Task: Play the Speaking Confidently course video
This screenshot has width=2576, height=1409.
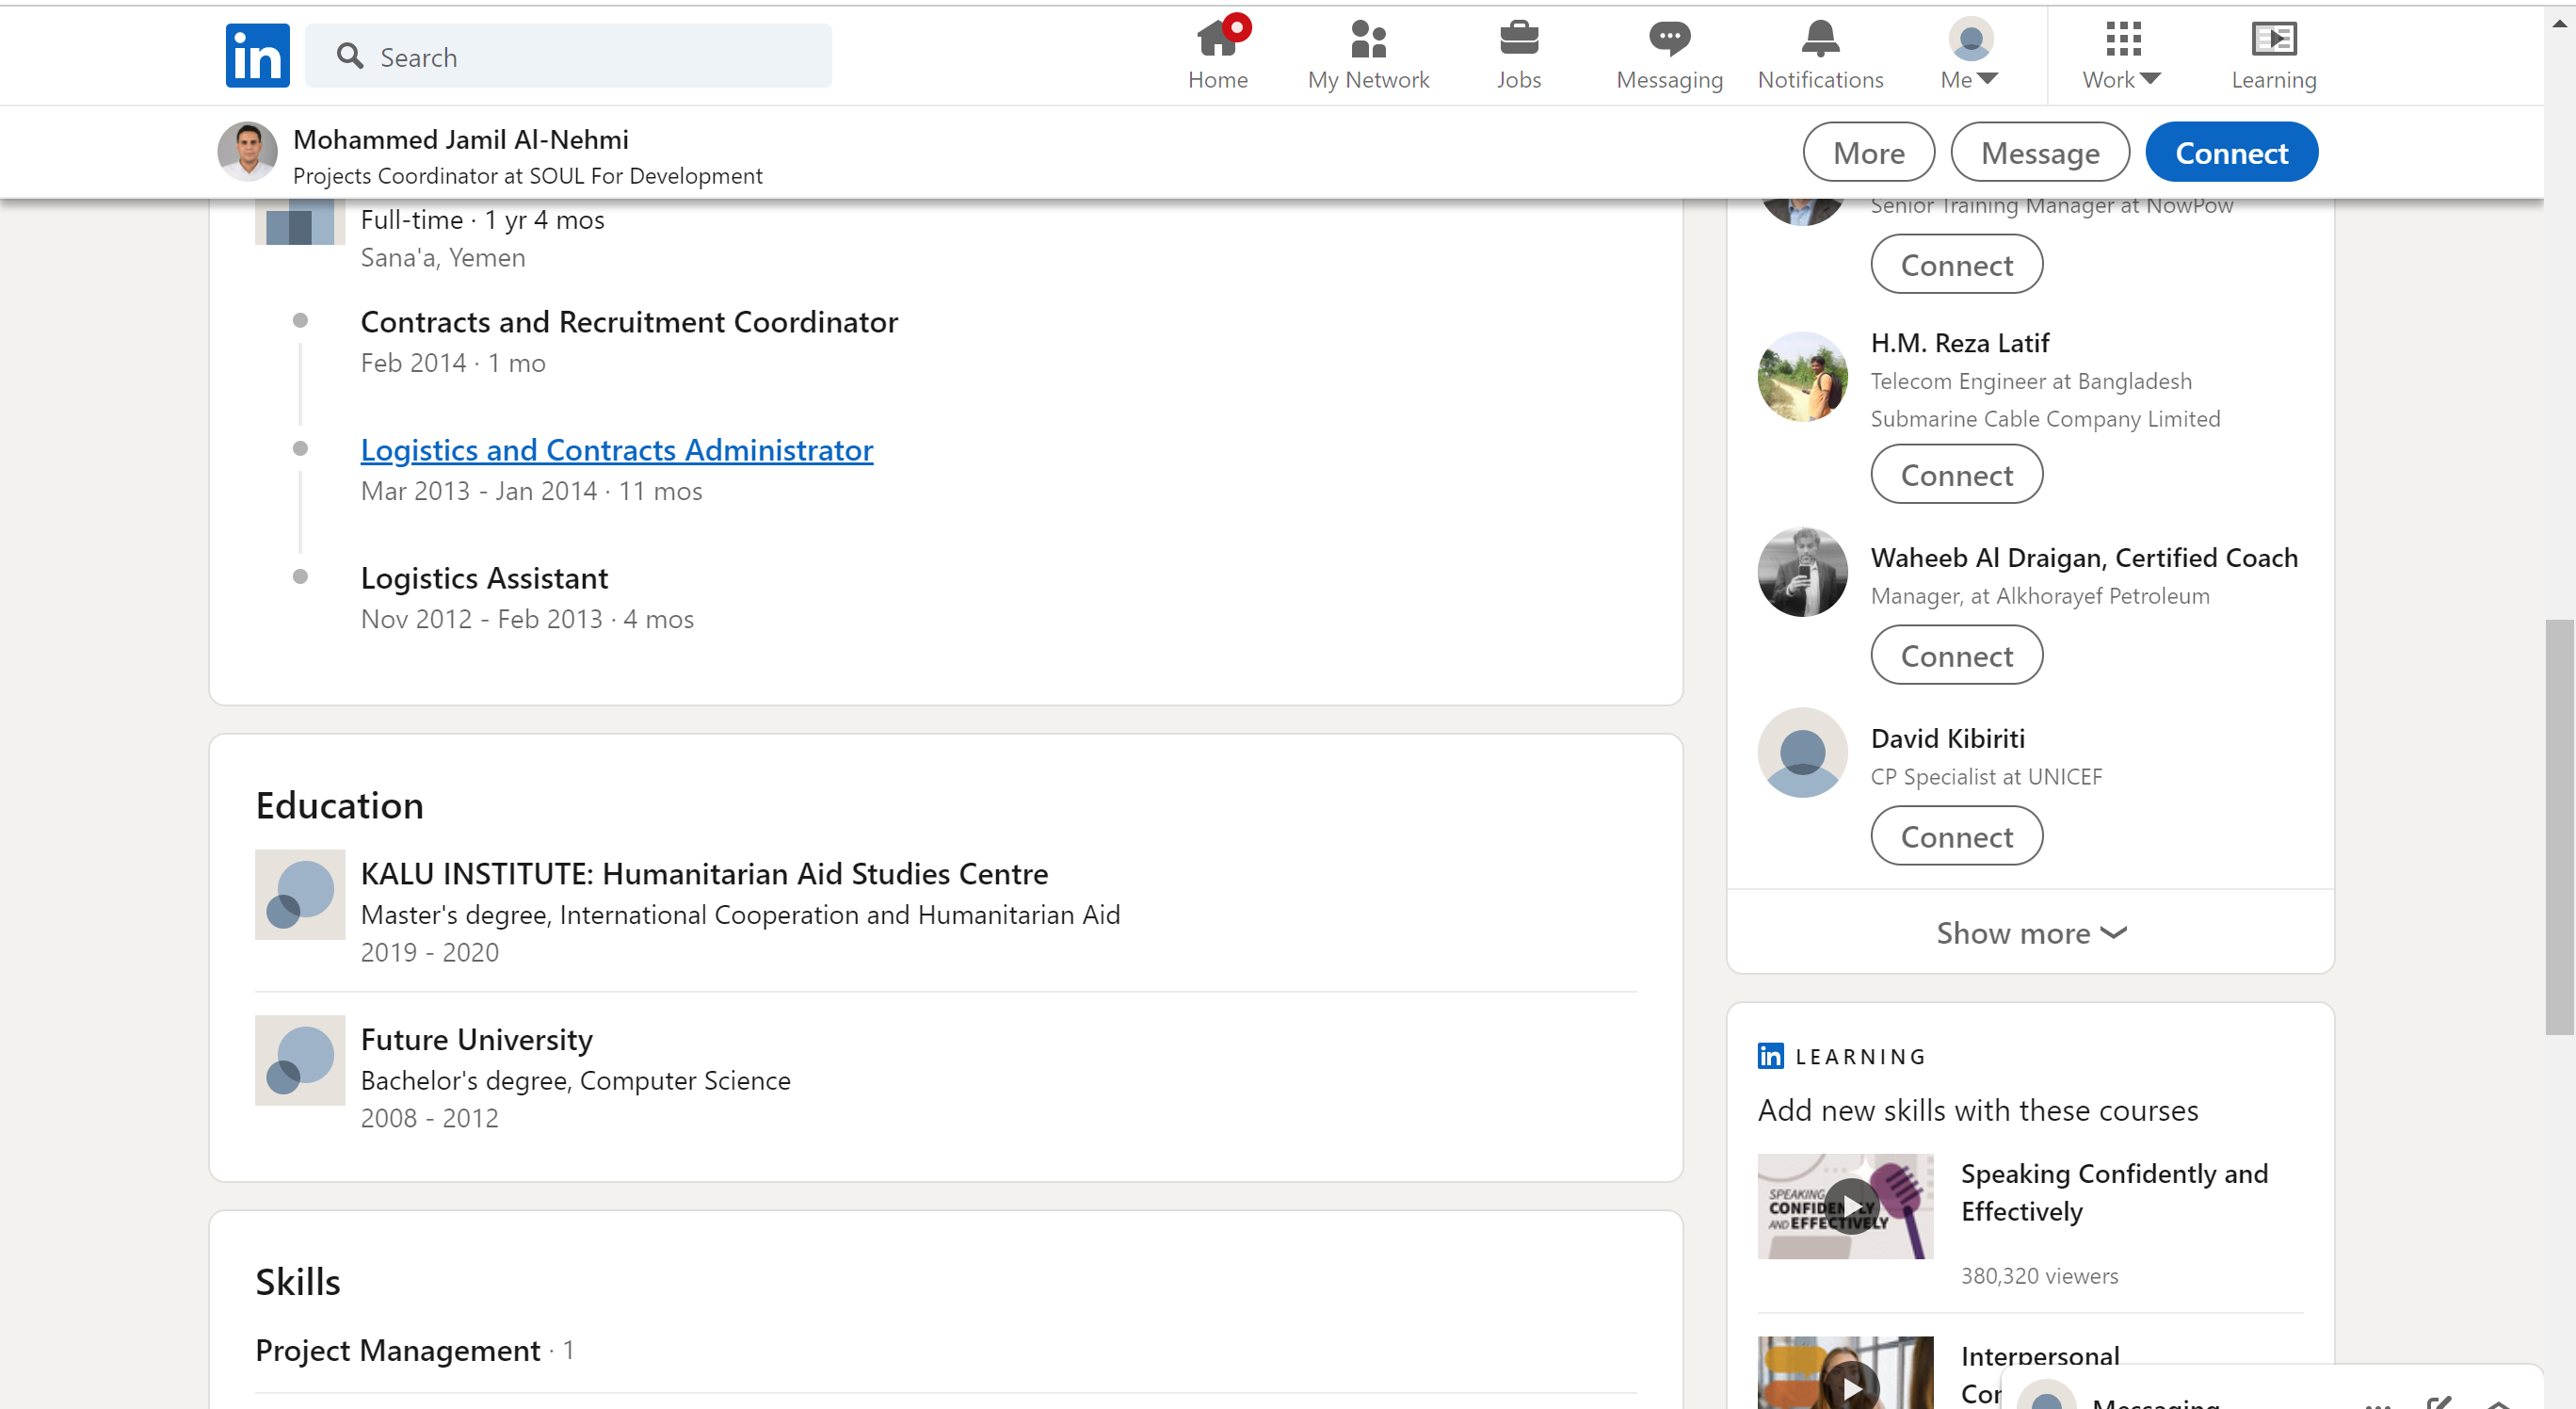Action: coord(1850,1206)
